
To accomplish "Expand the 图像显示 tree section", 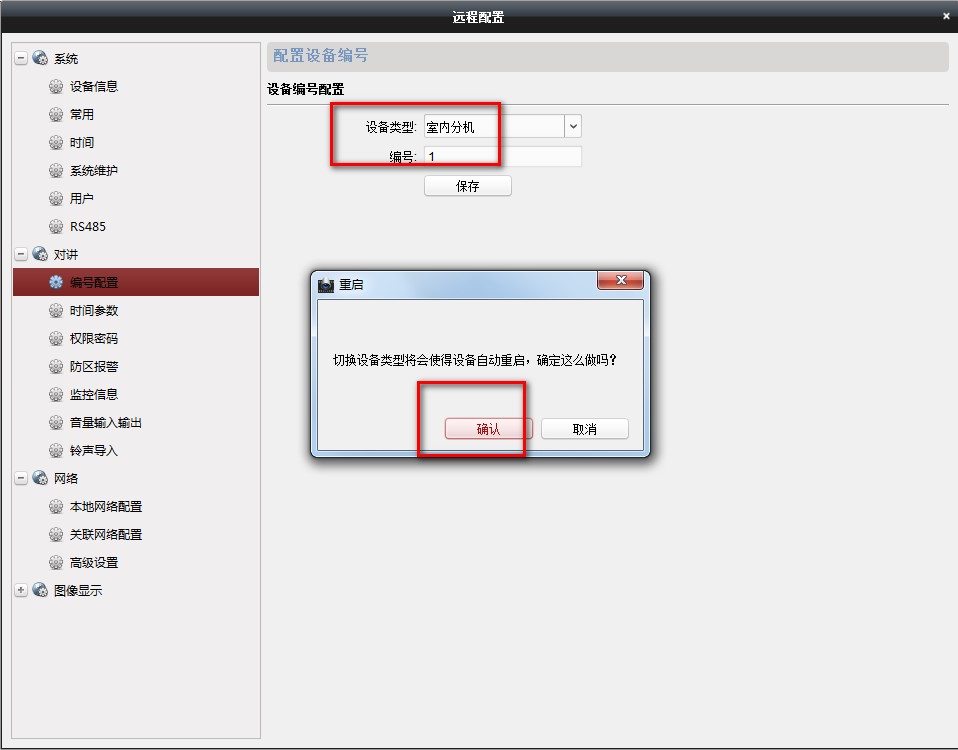I will point(21,591).
